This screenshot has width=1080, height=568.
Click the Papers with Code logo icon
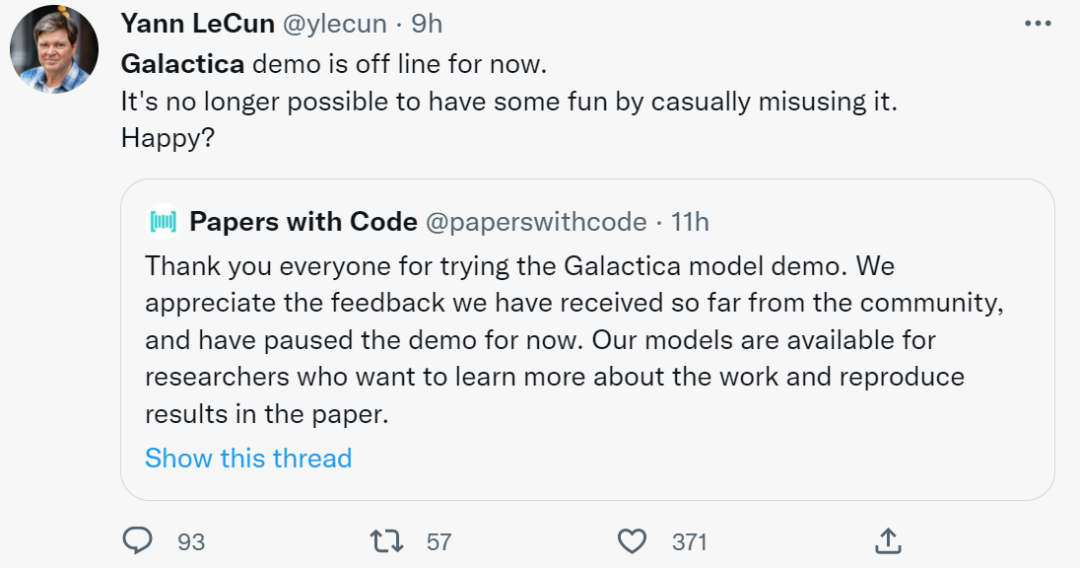(163, 222)
